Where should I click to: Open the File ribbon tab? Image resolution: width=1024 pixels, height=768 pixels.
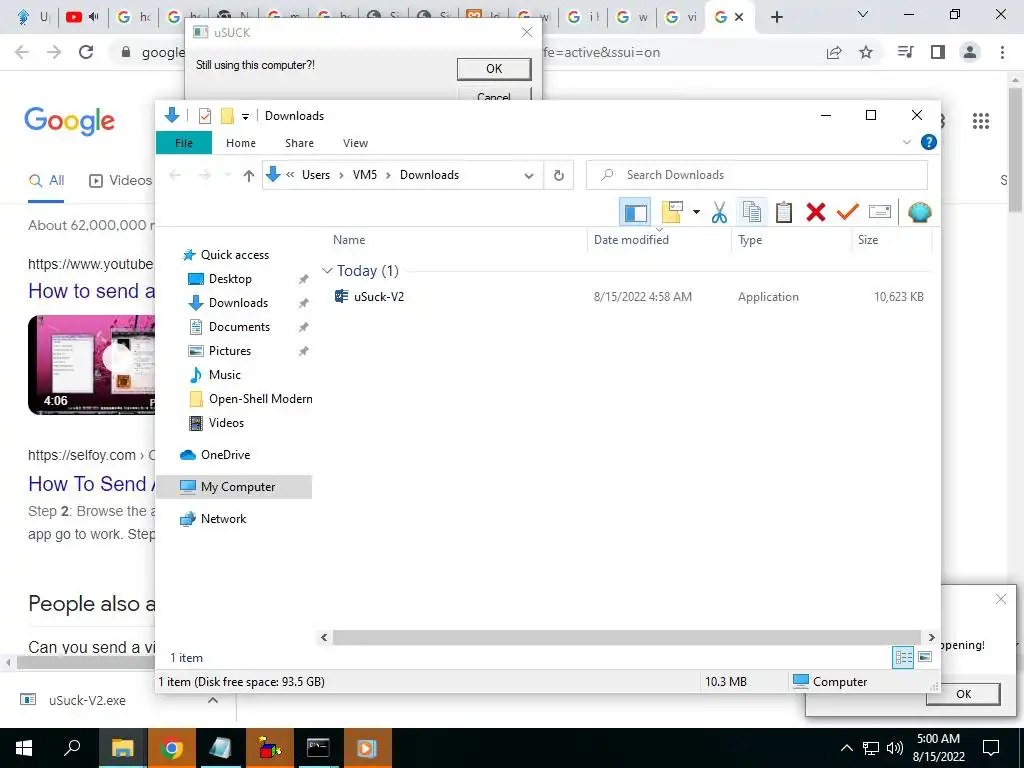pos(184,143)
